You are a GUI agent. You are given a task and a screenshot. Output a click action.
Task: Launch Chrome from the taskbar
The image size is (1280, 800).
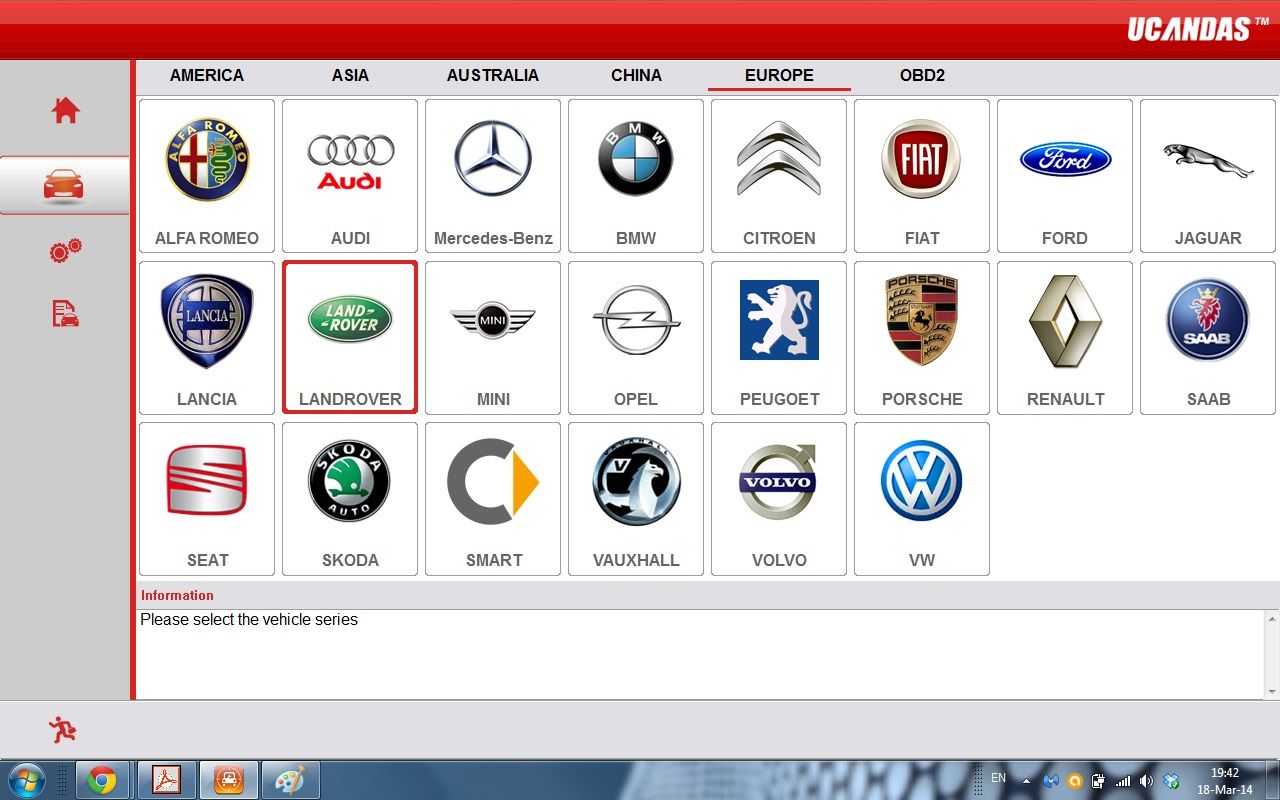point(102,779)
